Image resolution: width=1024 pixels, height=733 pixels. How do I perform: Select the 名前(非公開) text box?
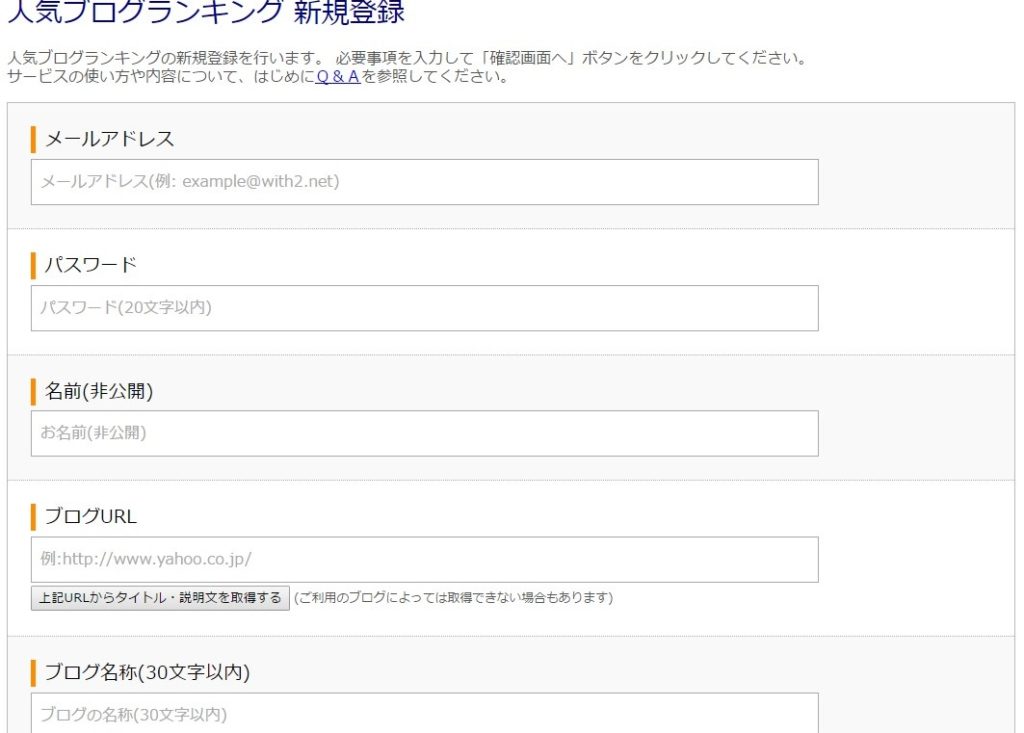[424, 433]
